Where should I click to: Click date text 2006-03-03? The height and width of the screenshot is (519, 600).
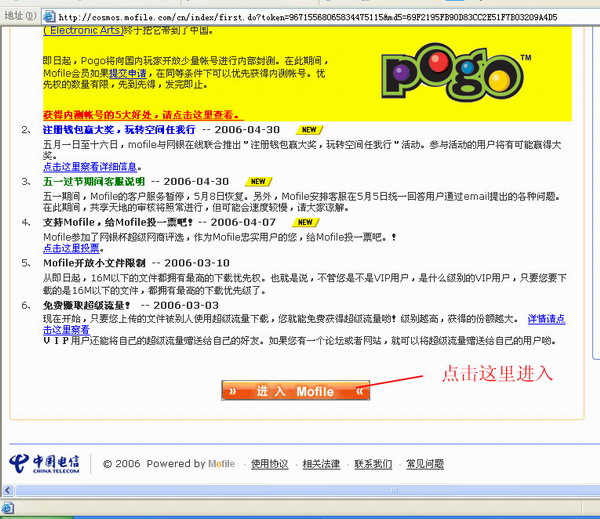tap(186, 305)
